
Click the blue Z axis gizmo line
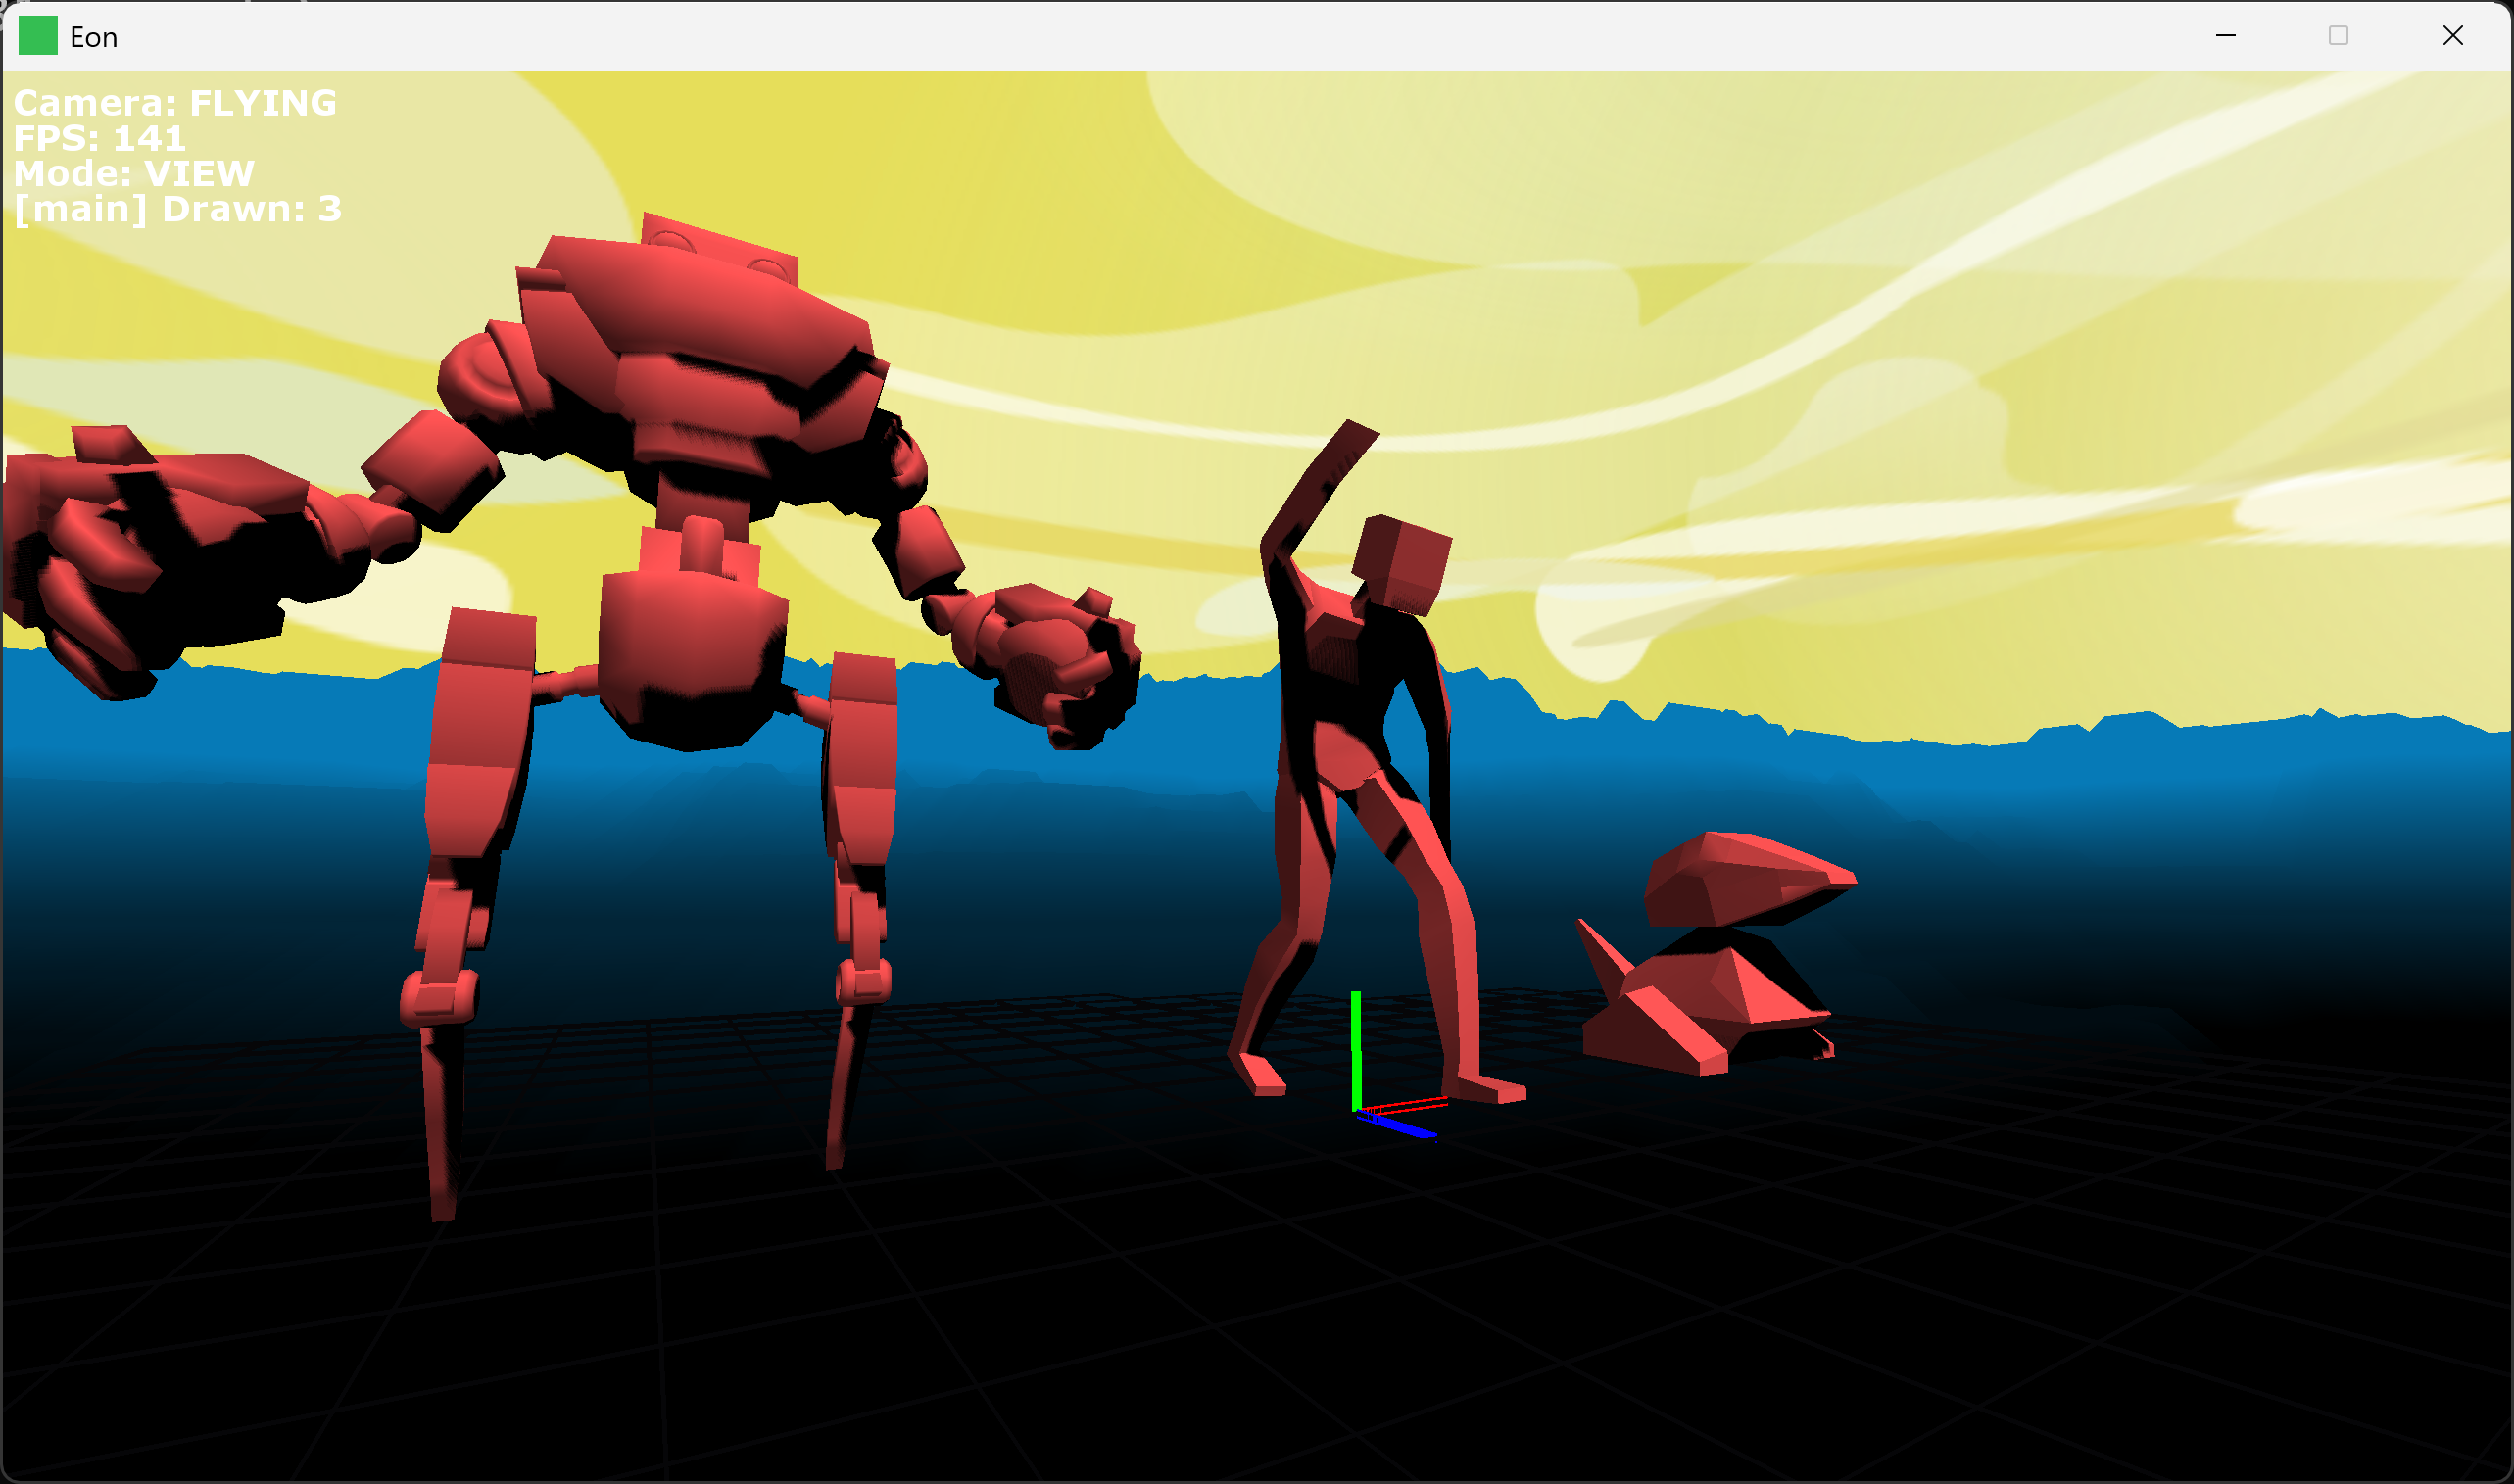(x=1397, y=1126)
